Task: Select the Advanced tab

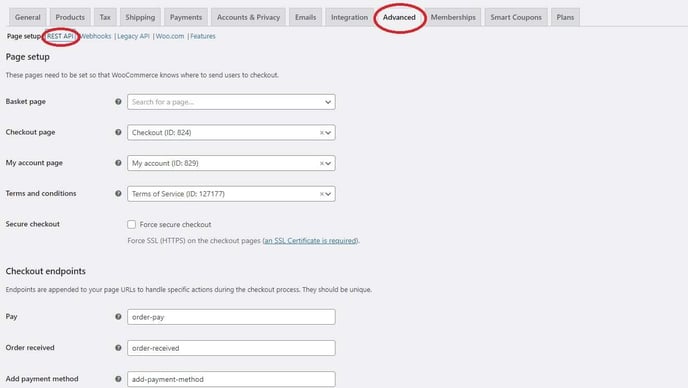Action: pos(399,17)
